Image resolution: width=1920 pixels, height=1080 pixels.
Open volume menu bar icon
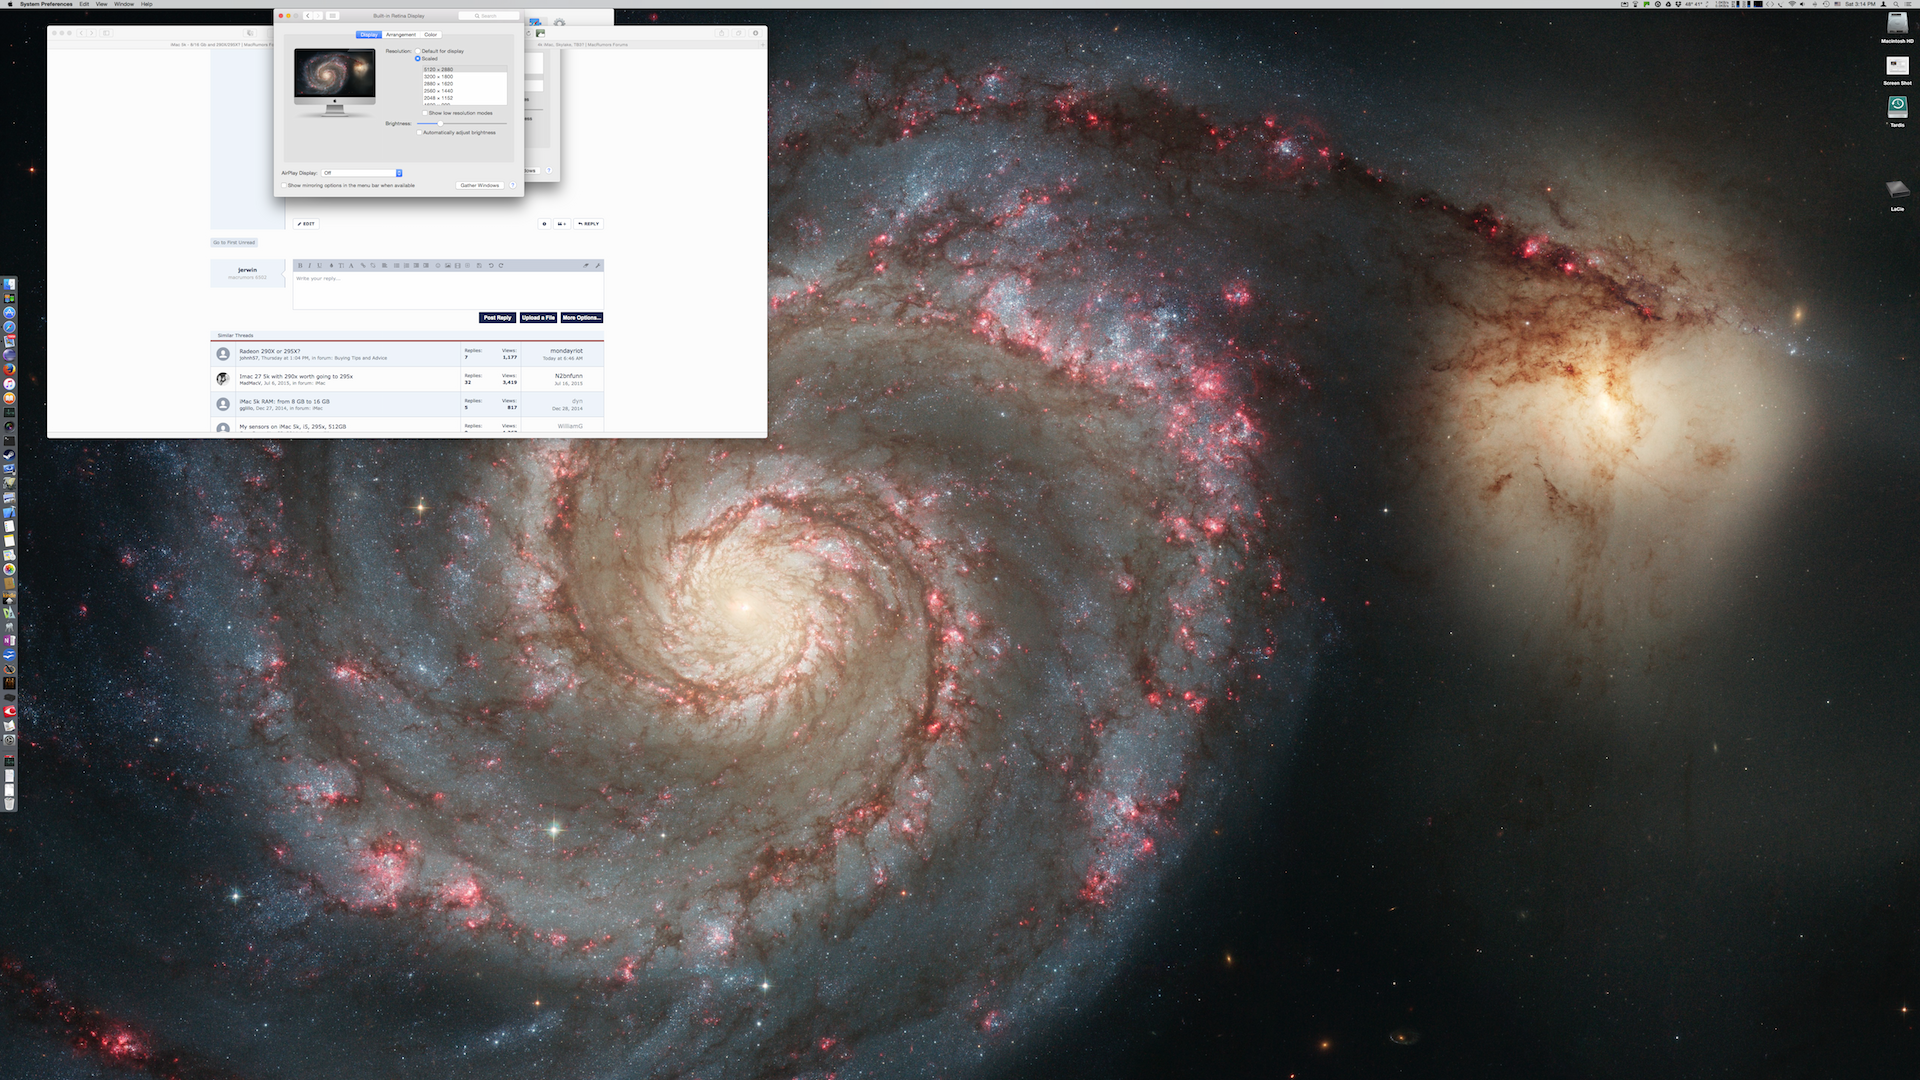(x=1802, y=4)
